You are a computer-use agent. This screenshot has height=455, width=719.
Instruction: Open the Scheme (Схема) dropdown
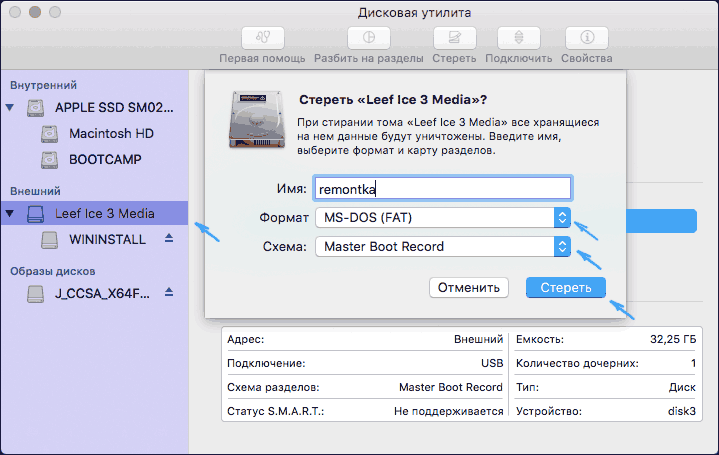442,246
